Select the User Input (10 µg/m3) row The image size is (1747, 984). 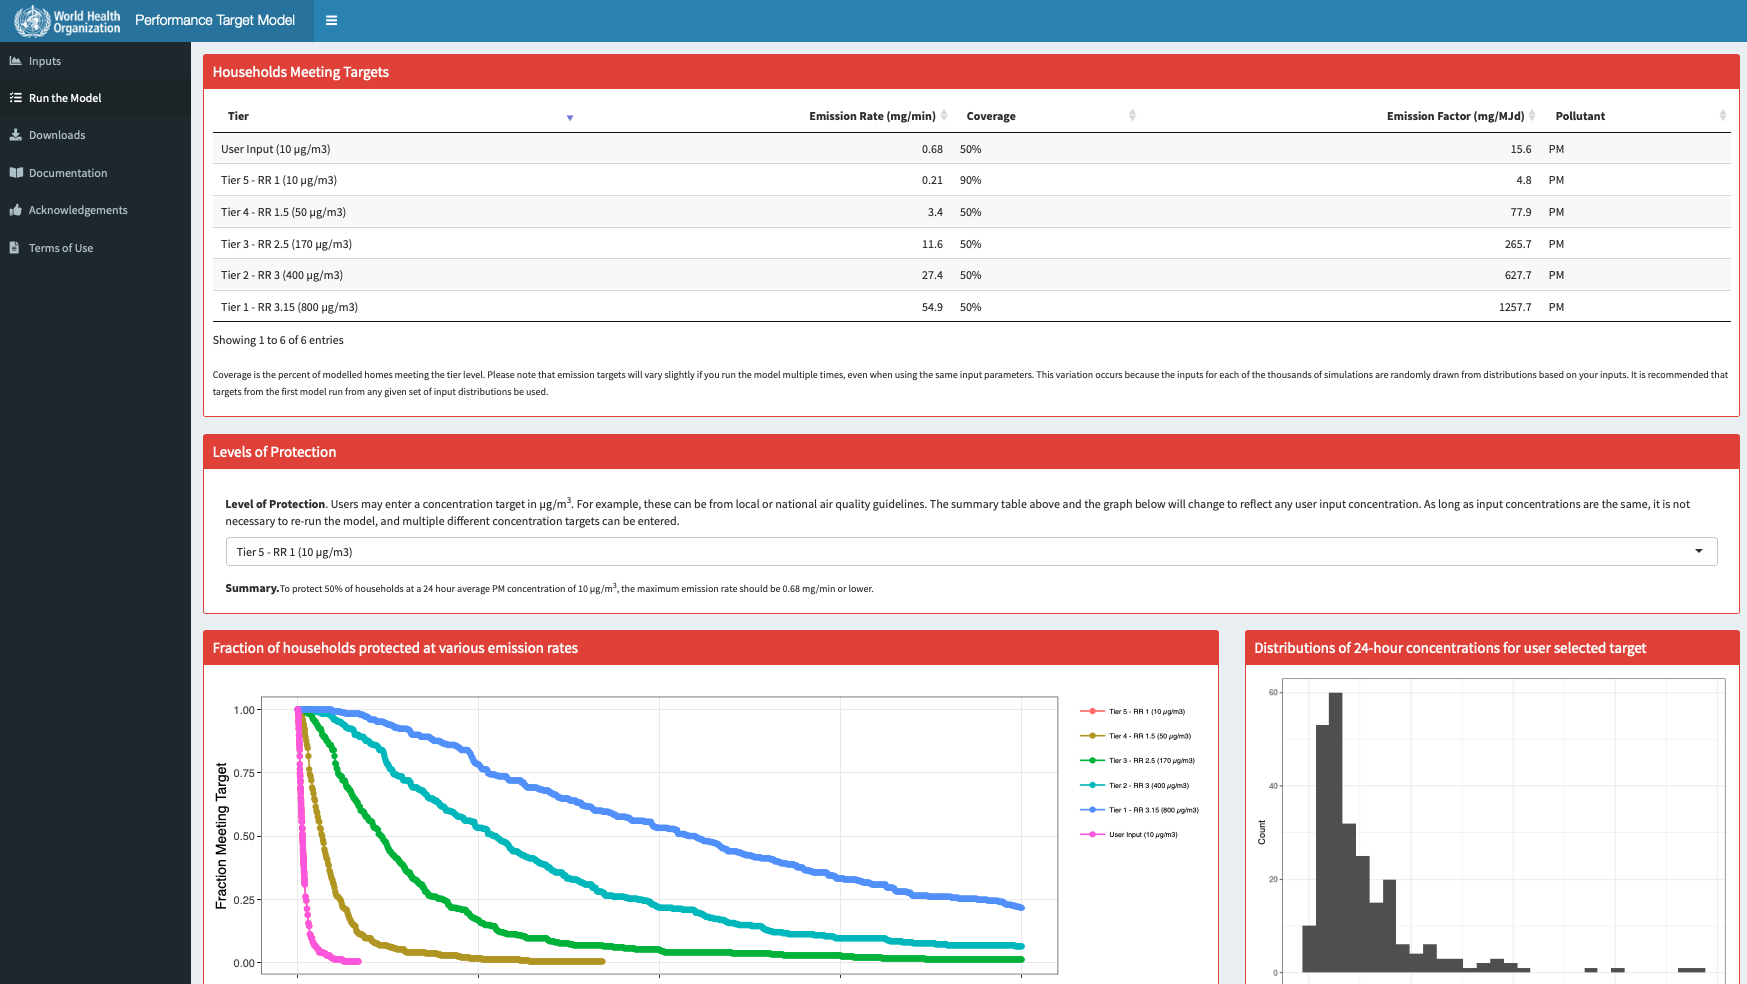coord(971,149)
